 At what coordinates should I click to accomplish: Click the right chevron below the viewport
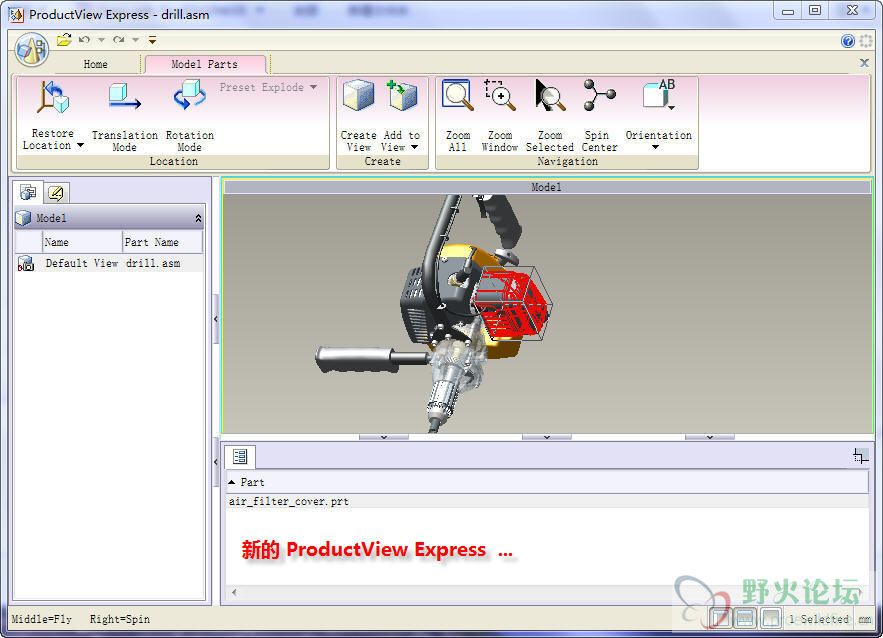tap(710, 437)
